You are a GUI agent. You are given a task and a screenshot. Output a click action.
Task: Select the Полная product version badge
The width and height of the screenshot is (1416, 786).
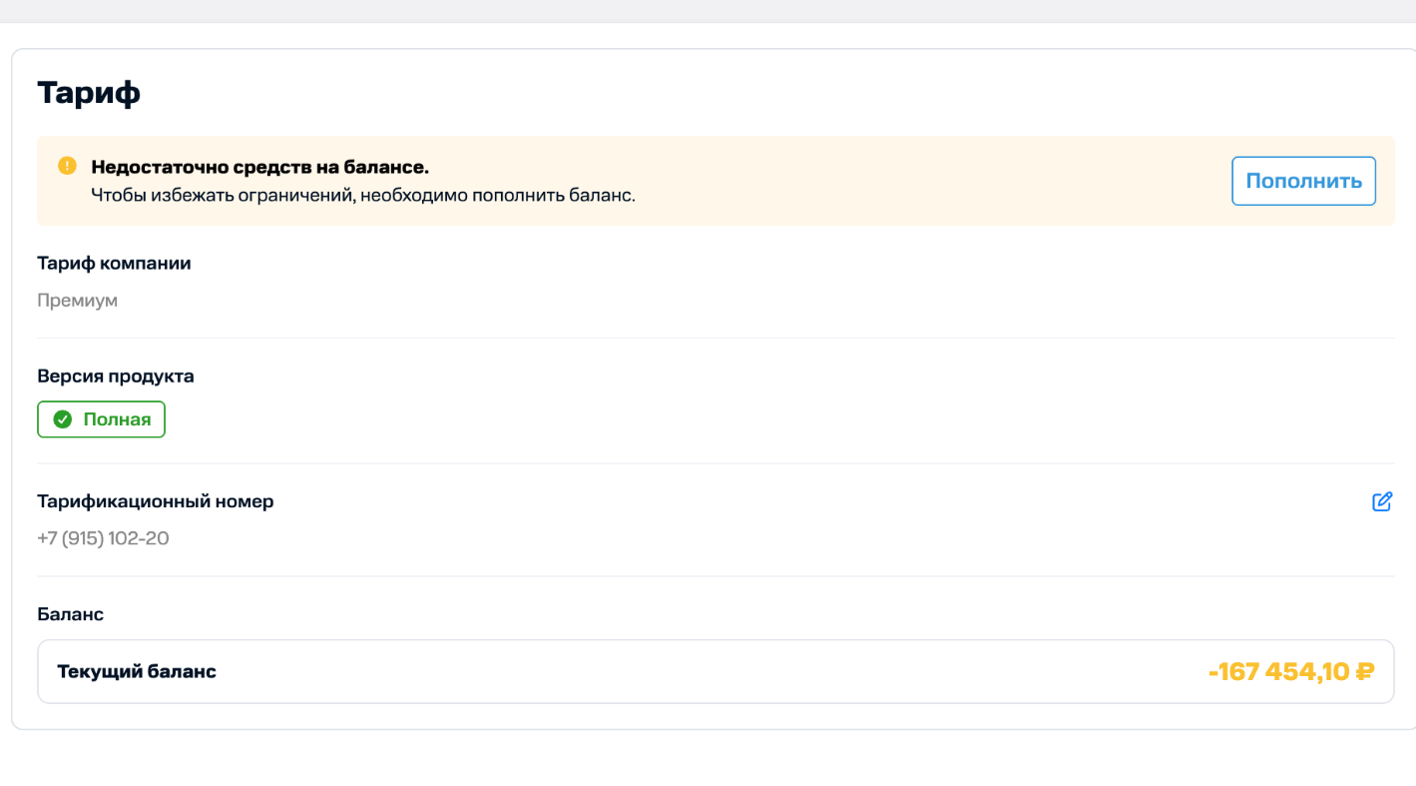tap(101, 420)
